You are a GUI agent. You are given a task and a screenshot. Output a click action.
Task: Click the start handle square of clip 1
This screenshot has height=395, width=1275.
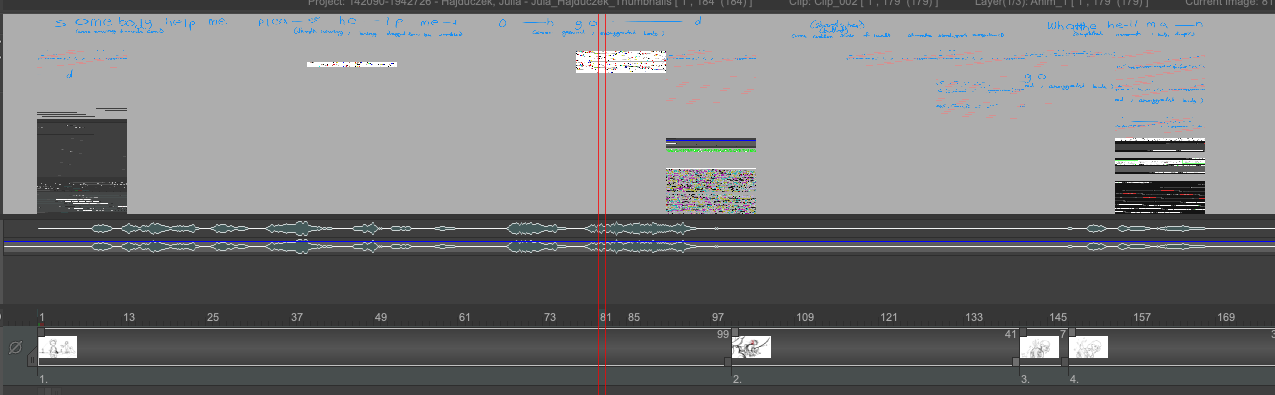(x=41, y=332)
